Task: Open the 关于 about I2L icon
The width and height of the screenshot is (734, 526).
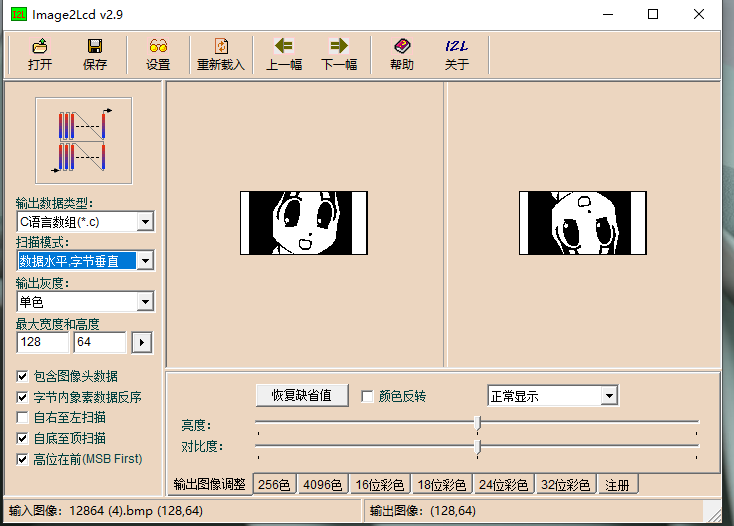Action: pyautogui.click(x=457, y=55)
